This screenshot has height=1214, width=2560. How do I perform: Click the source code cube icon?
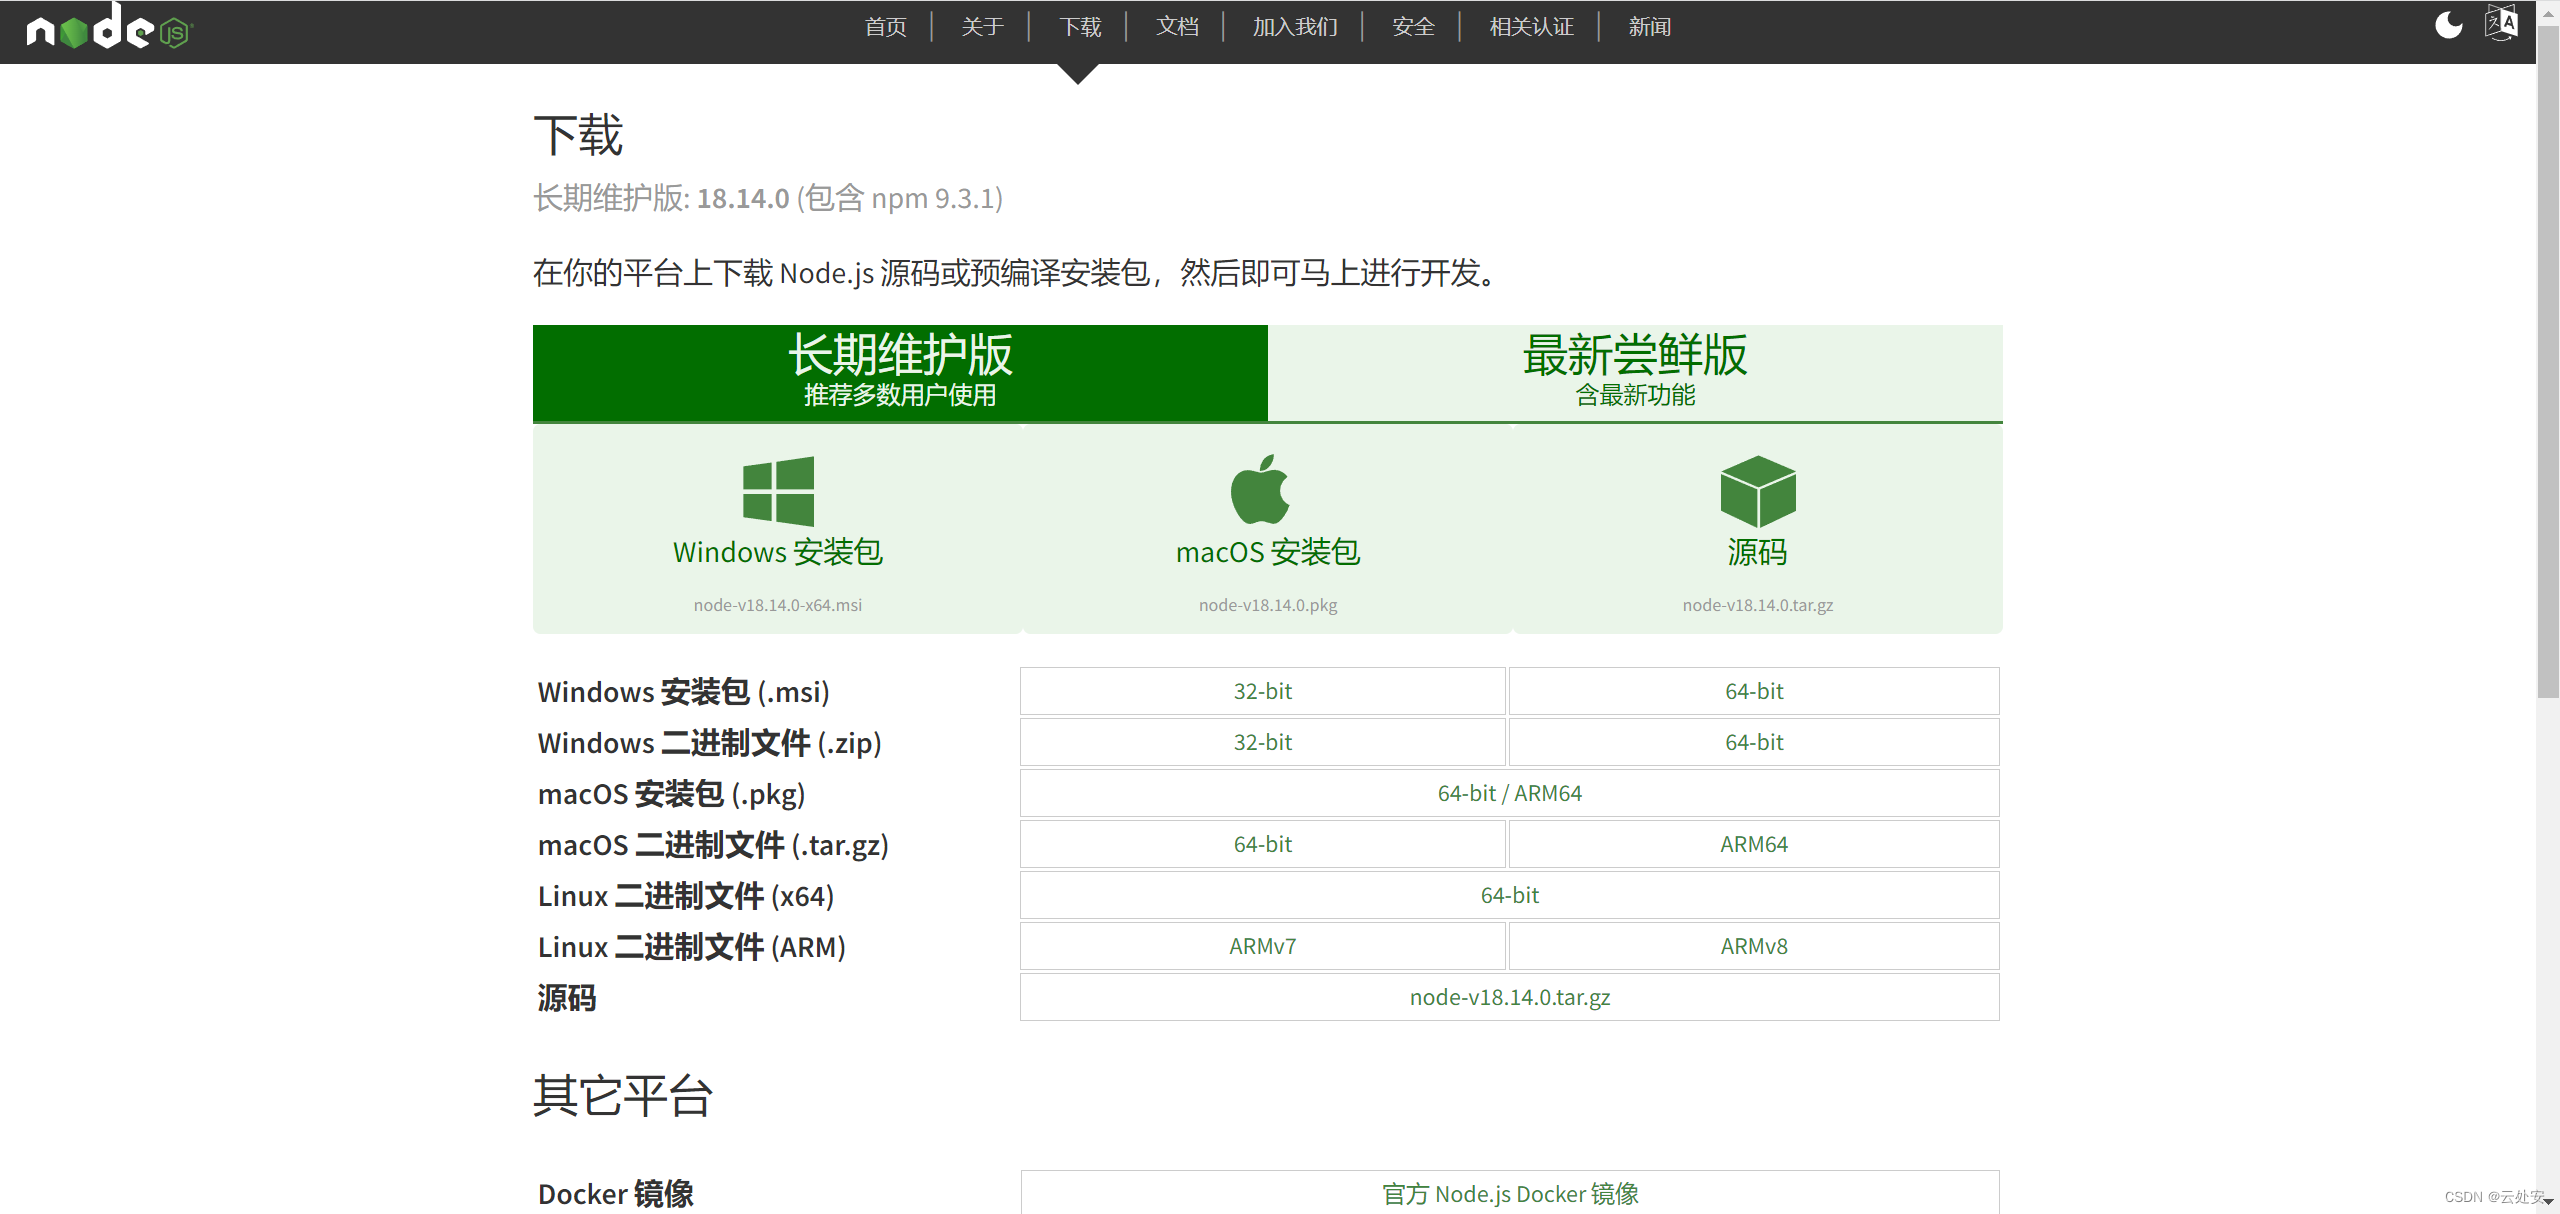(x=1757, y=491)
